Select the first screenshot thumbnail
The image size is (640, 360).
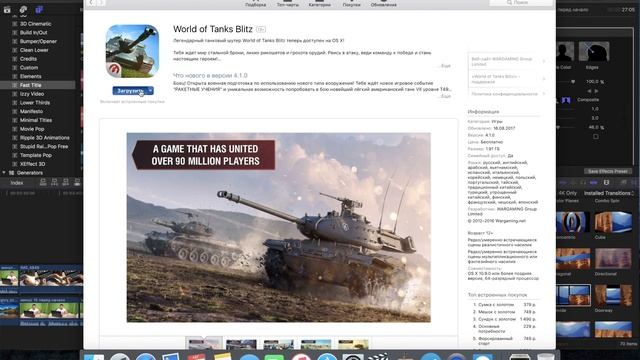pyautogui.click(x=204, y=343)
